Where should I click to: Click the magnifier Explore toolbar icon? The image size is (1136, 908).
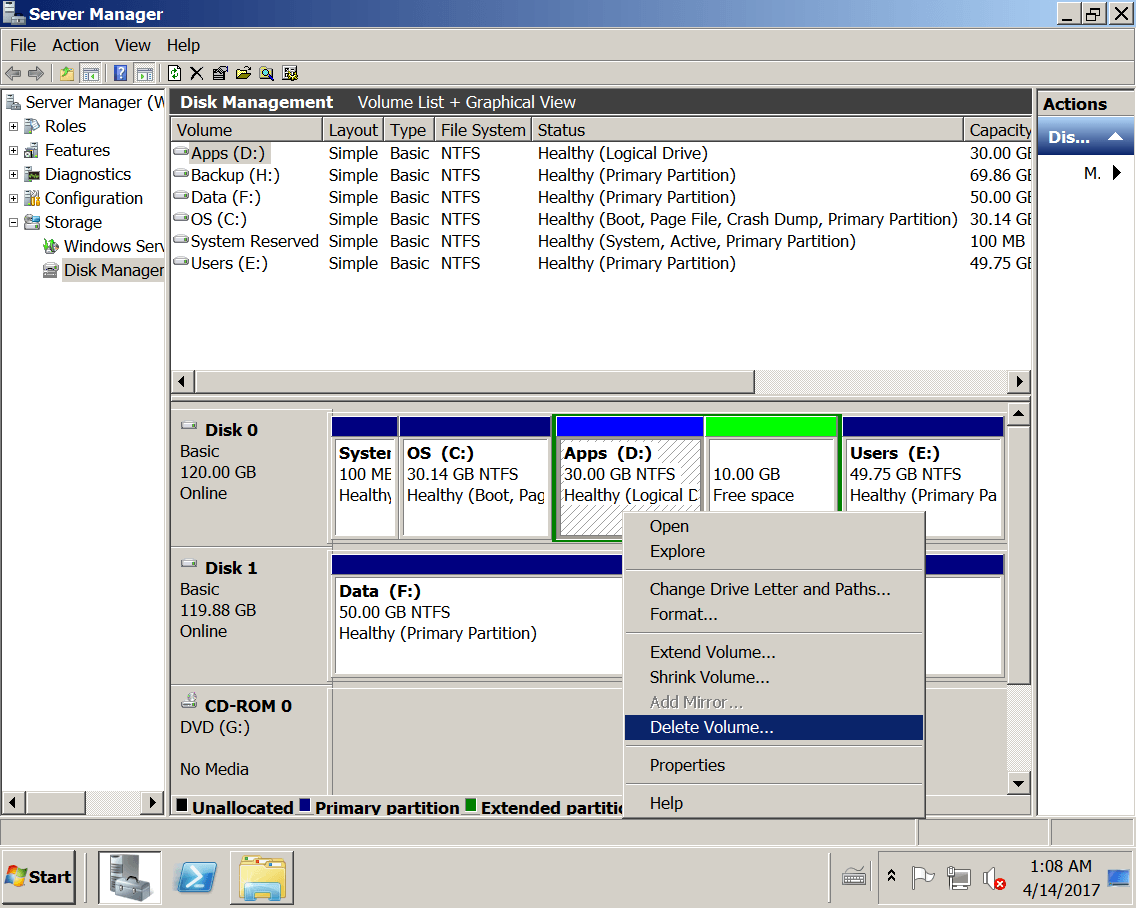[x=267, y=73]
